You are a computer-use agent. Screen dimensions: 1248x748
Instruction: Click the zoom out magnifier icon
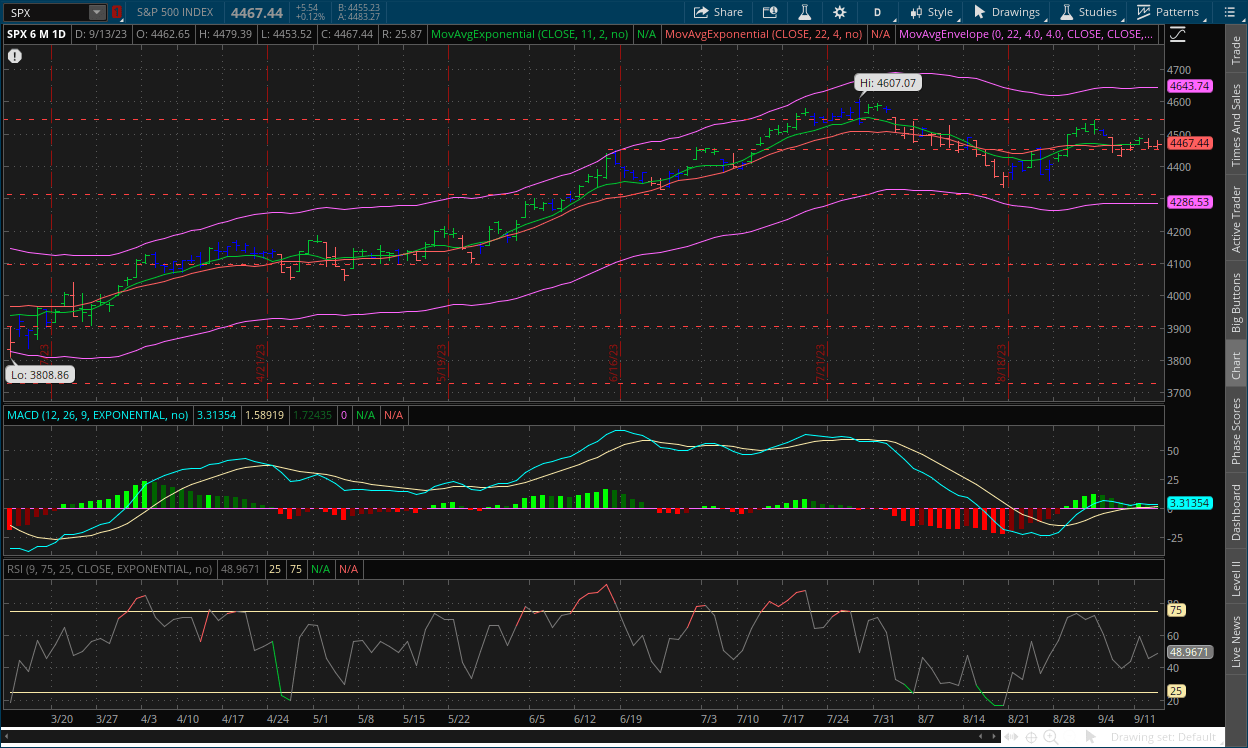click(1072, 738)
